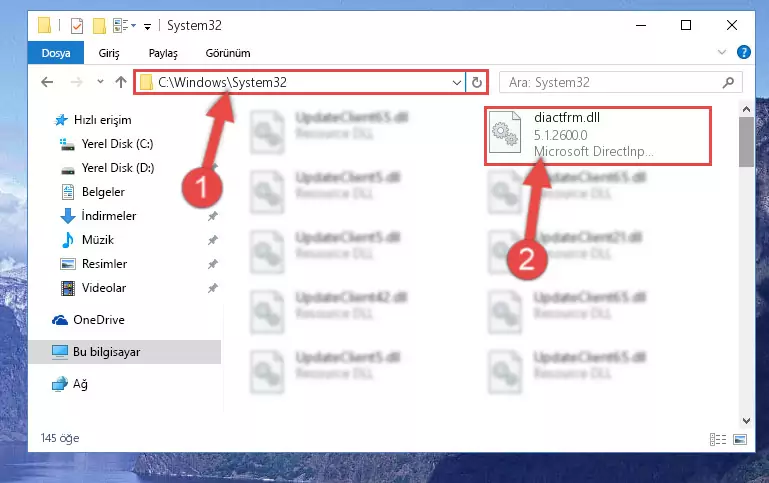Select Bu bilgisayar in navigation pane
769x483 pixels.
[x=125, y=352]
